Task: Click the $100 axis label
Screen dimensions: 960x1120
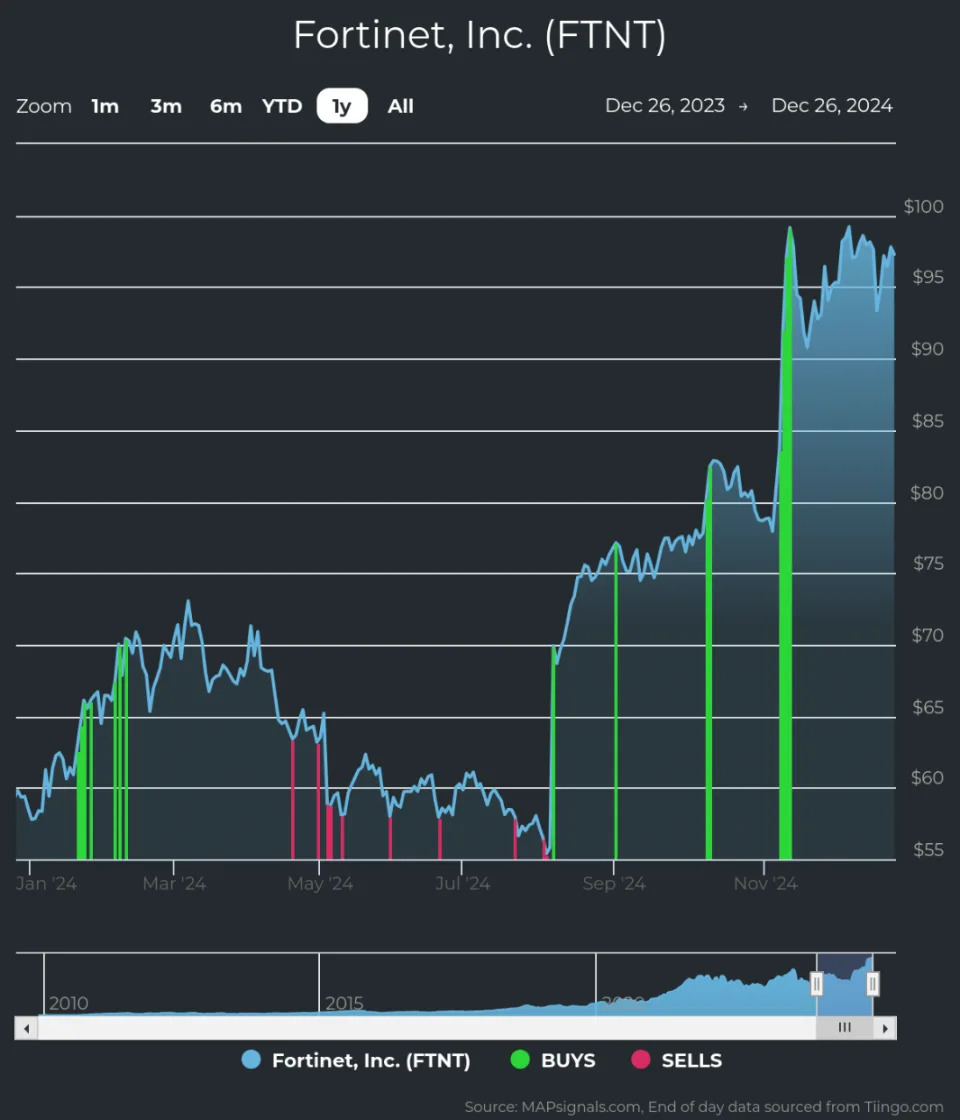Action: pyautogui.click(x=924, y=206)
